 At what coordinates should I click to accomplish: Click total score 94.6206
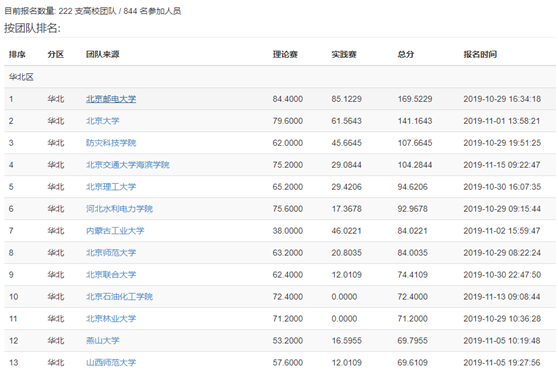click(x=412, y=187)
